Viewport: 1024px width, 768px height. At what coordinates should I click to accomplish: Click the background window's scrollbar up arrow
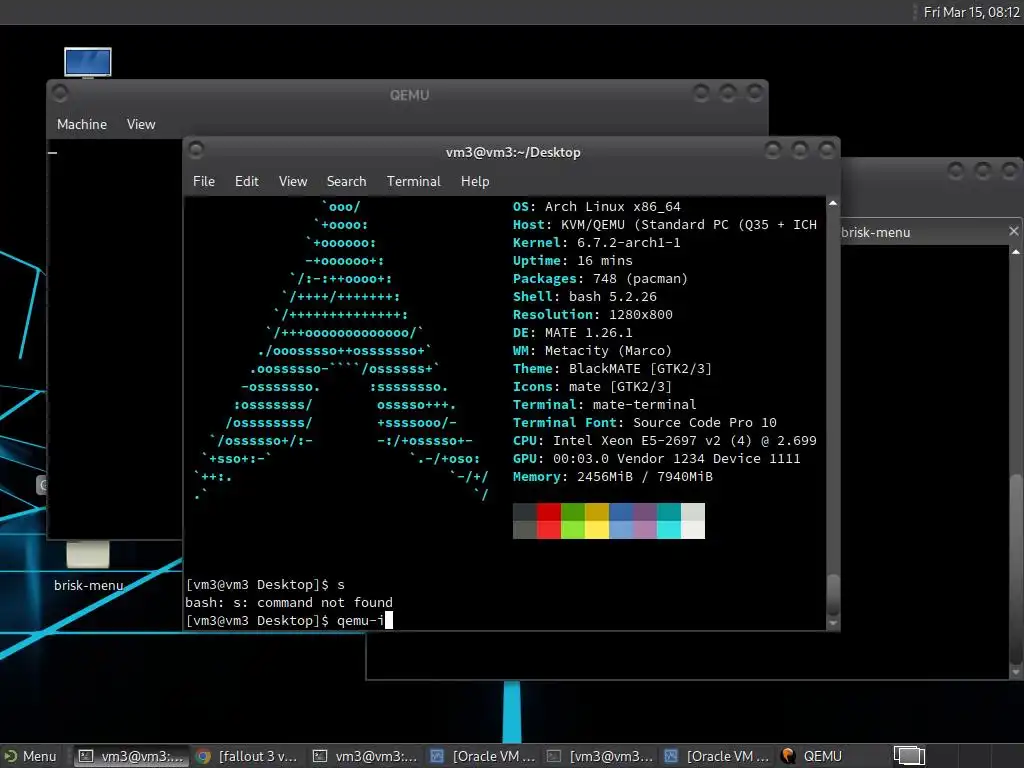[1016, 251]
